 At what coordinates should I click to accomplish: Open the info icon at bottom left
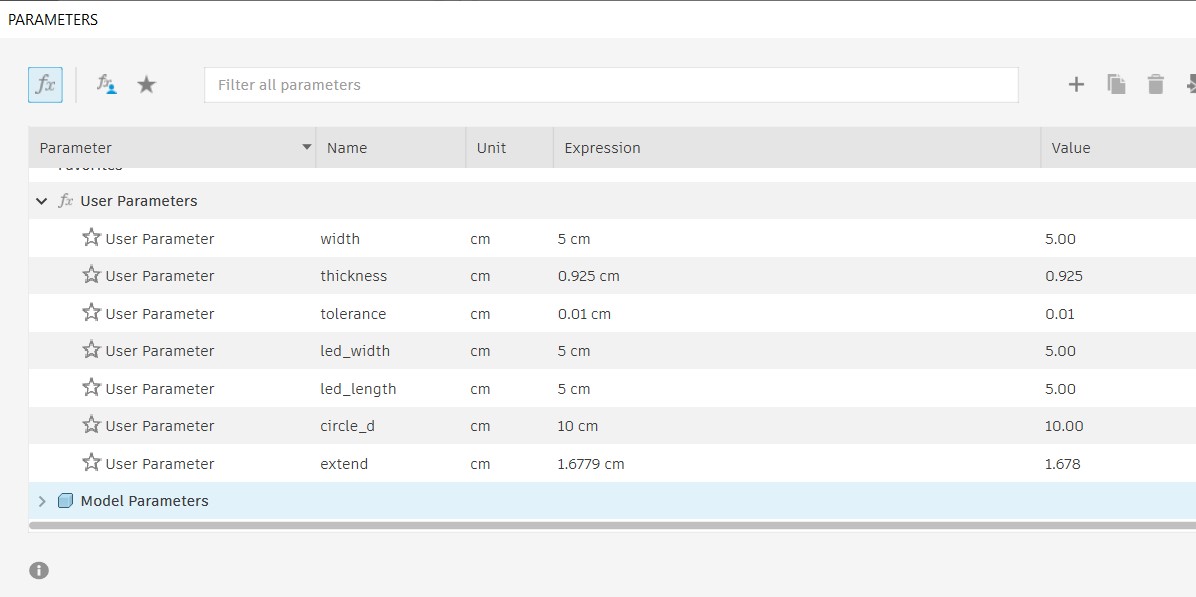(x=39, y=571)
